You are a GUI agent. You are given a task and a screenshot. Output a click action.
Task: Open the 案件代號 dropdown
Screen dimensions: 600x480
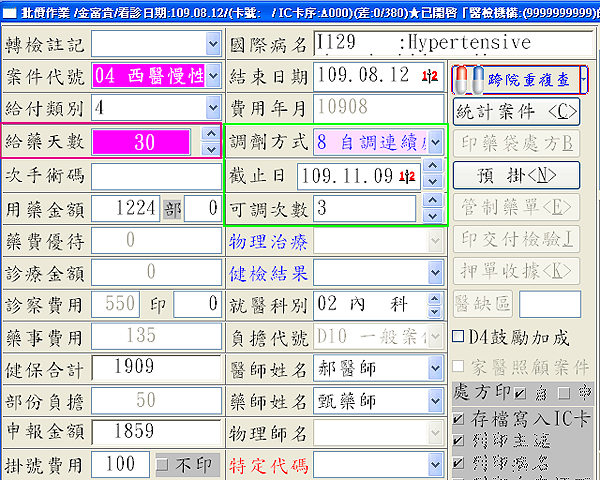click(x=212, y=76)
